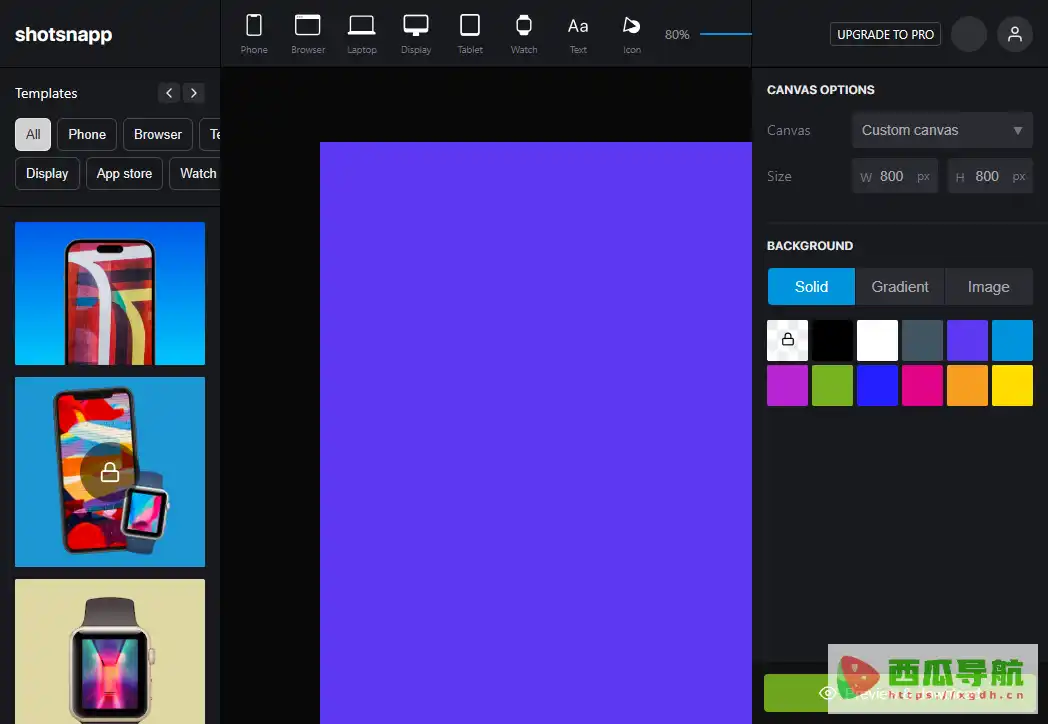Edit the canvas width field
The height and width of the screenshot is (724, 1048).
tap(895, 176)
